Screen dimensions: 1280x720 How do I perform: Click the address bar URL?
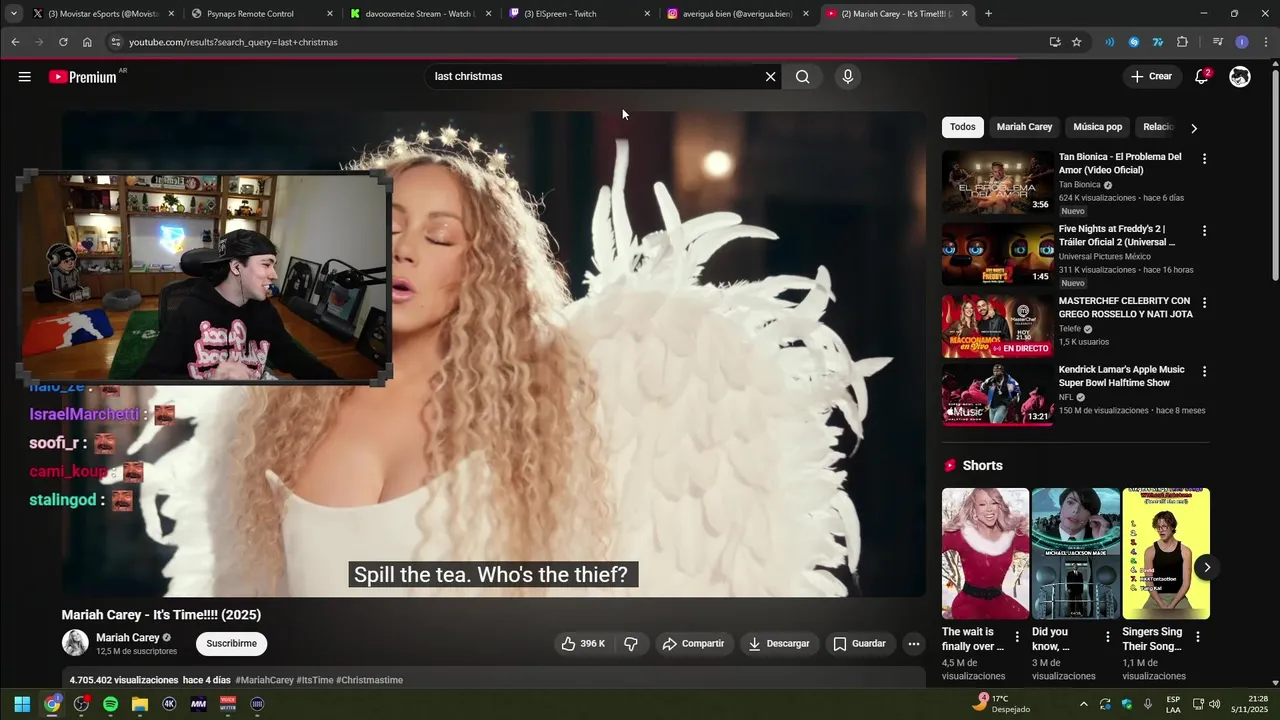233,42
